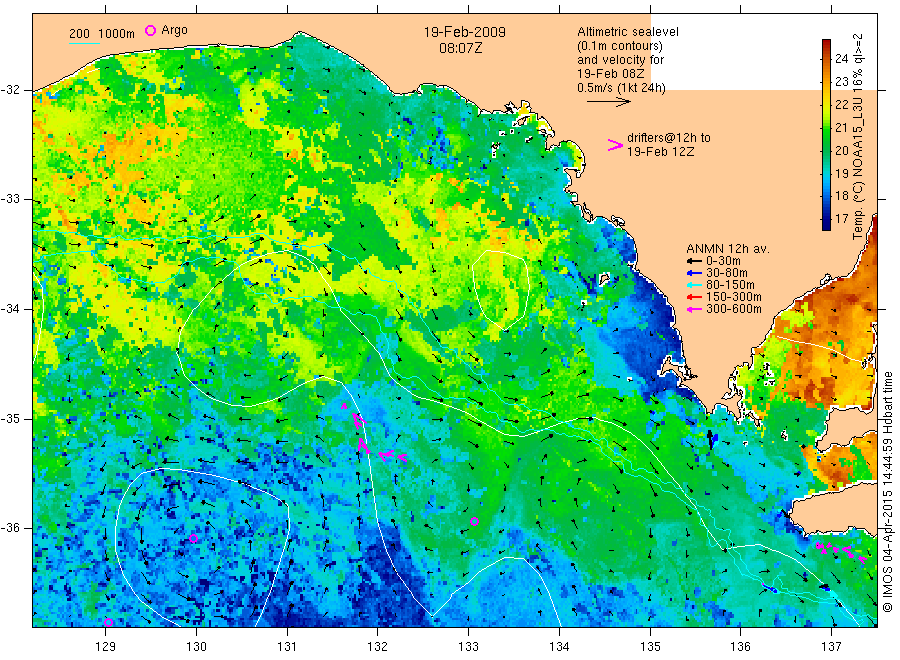This screenshot has height=660, width=900.
Task: Click the drifter track near 137E 36S
Action: point(841,552)
